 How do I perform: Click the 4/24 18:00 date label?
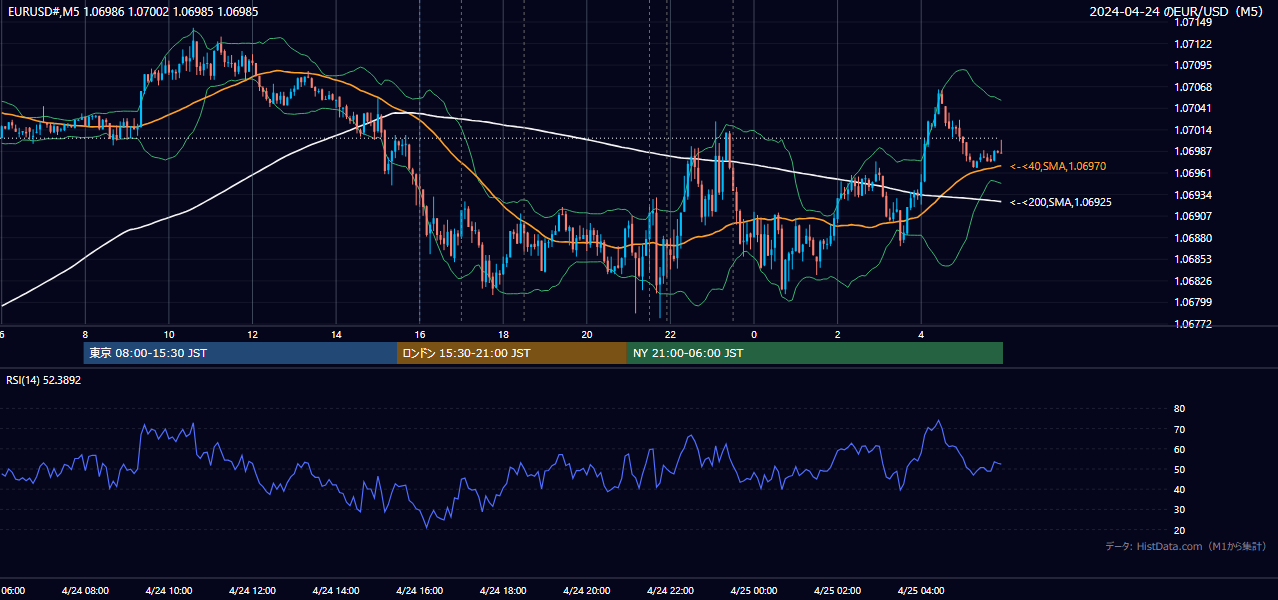[x=503, y=590]
